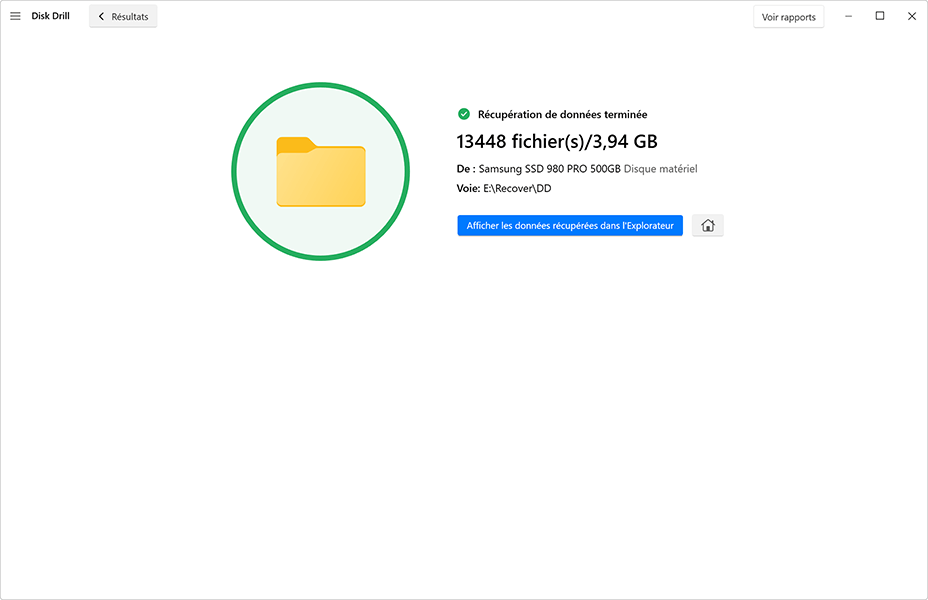The image size is (928, 600).
Task: Go back to Résultats
Action: pos(123,17)
